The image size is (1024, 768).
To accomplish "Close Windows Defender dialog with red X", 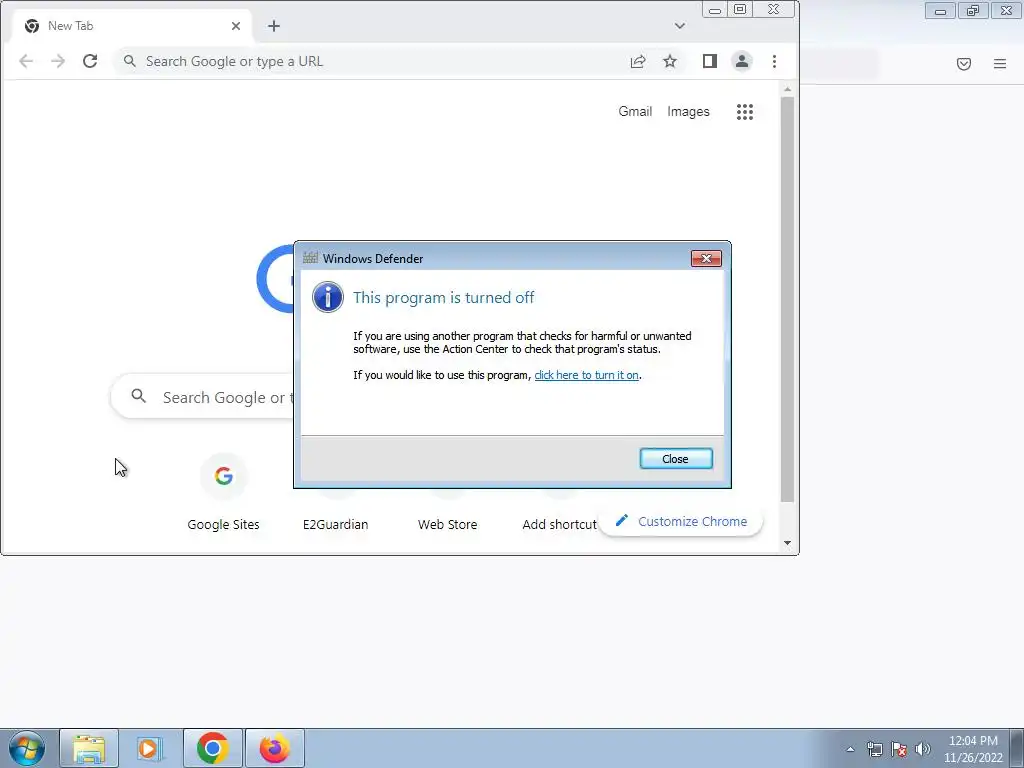I will (706, 259).
